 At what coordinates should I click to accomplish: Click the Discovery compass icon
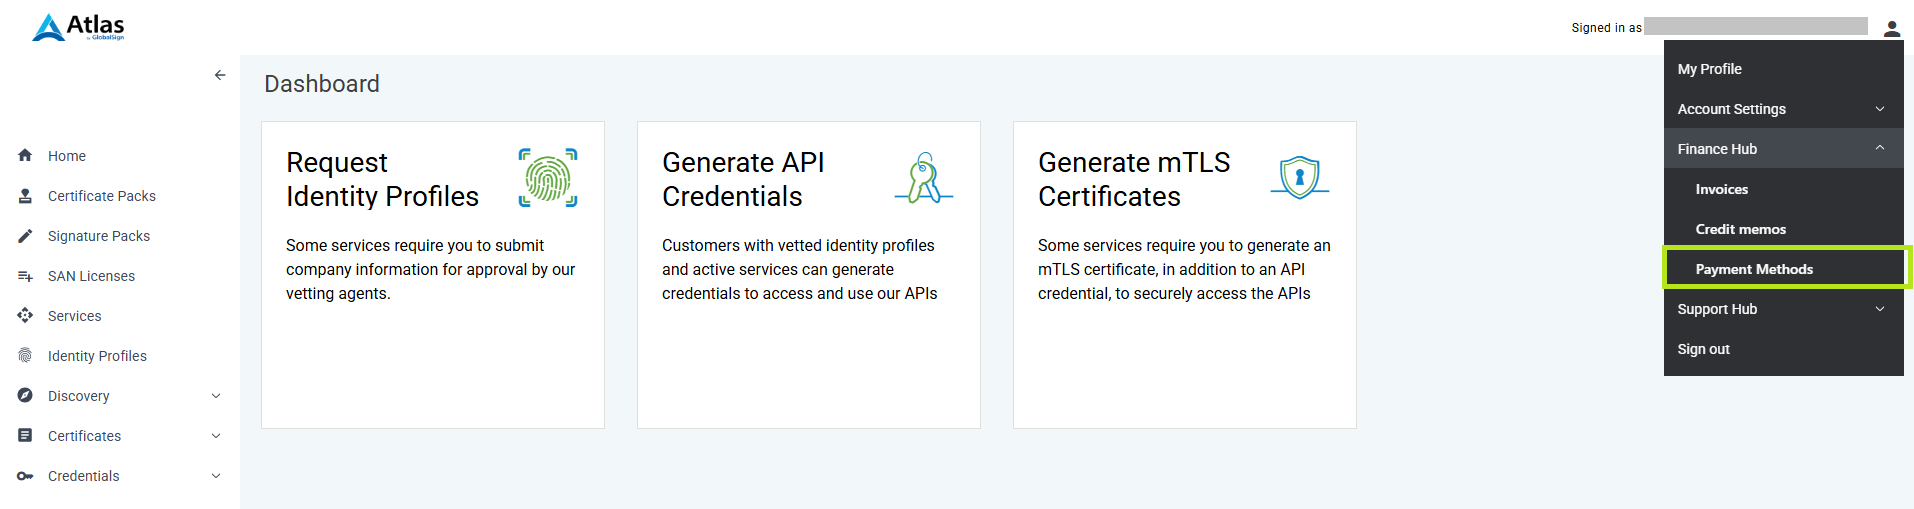click(x=25, y=395)
